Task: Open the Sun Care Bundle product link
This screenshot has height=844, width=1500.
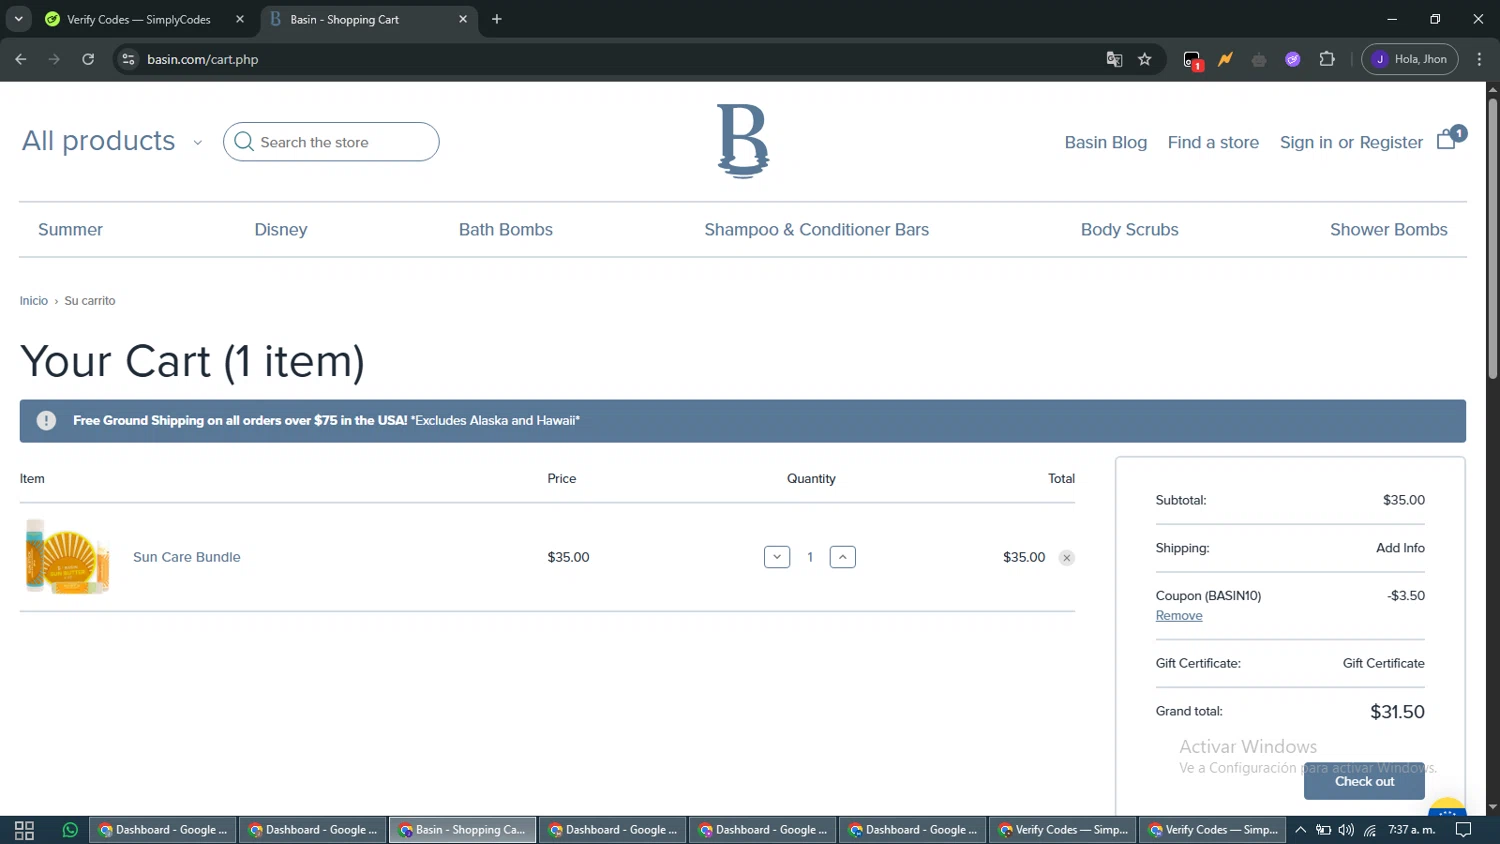Action: [x=187, y=557]
